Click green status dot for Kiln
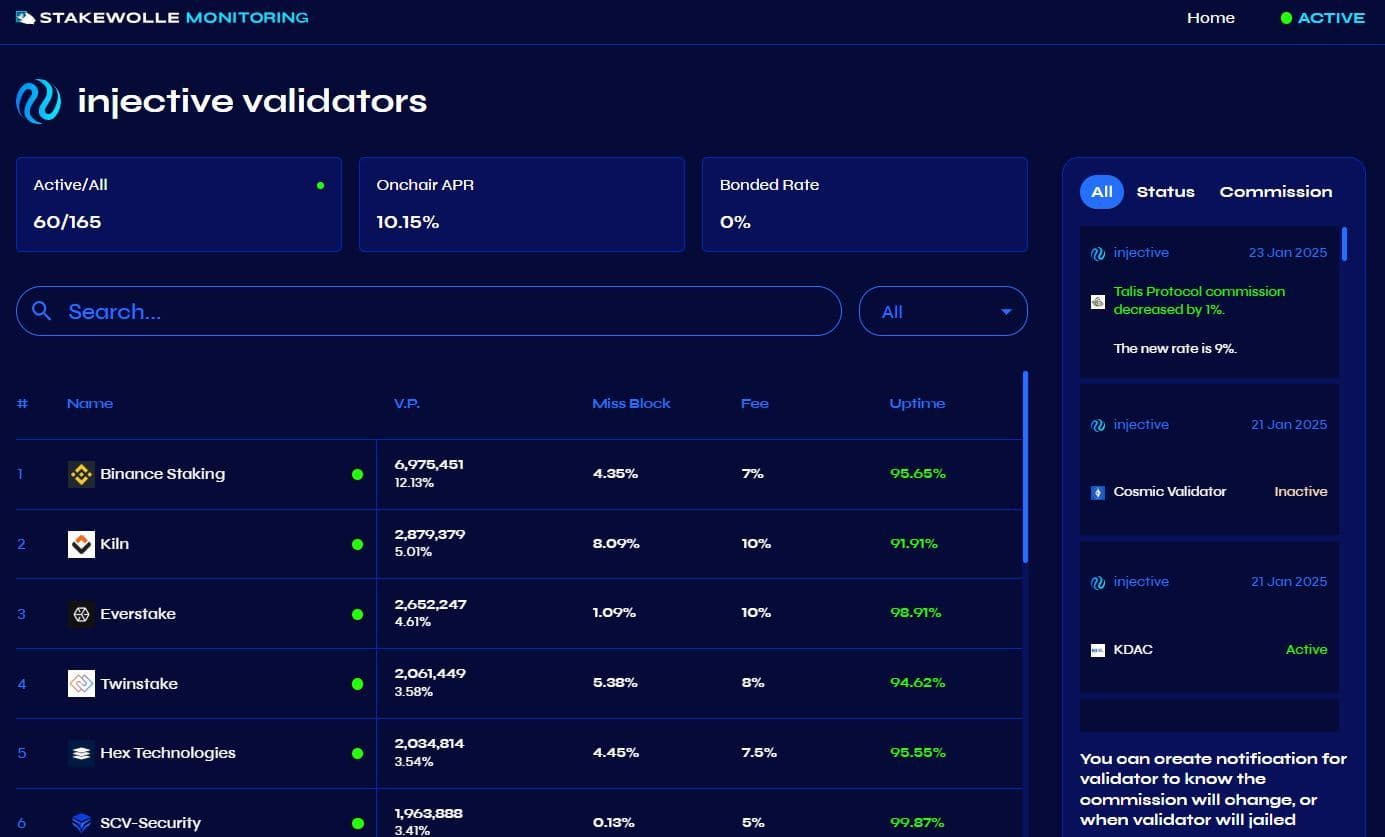Screen dimensions: 1385x837 (x=357, y=544)
